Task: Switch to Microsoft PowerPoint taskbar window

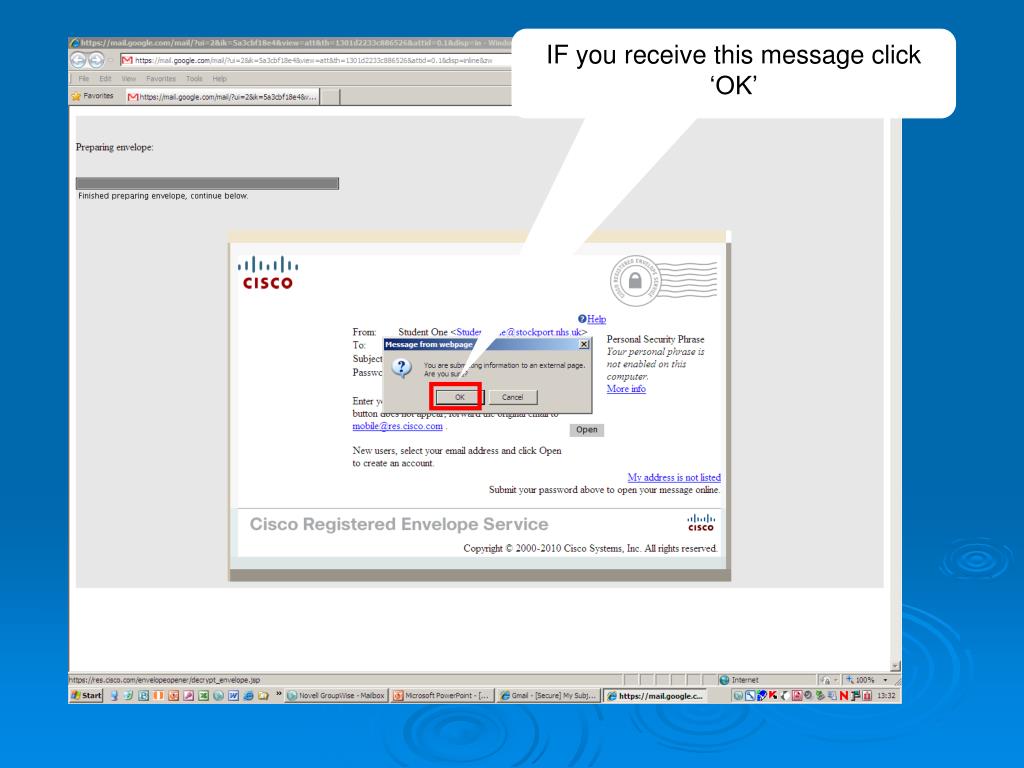Action: pos(442,696)
